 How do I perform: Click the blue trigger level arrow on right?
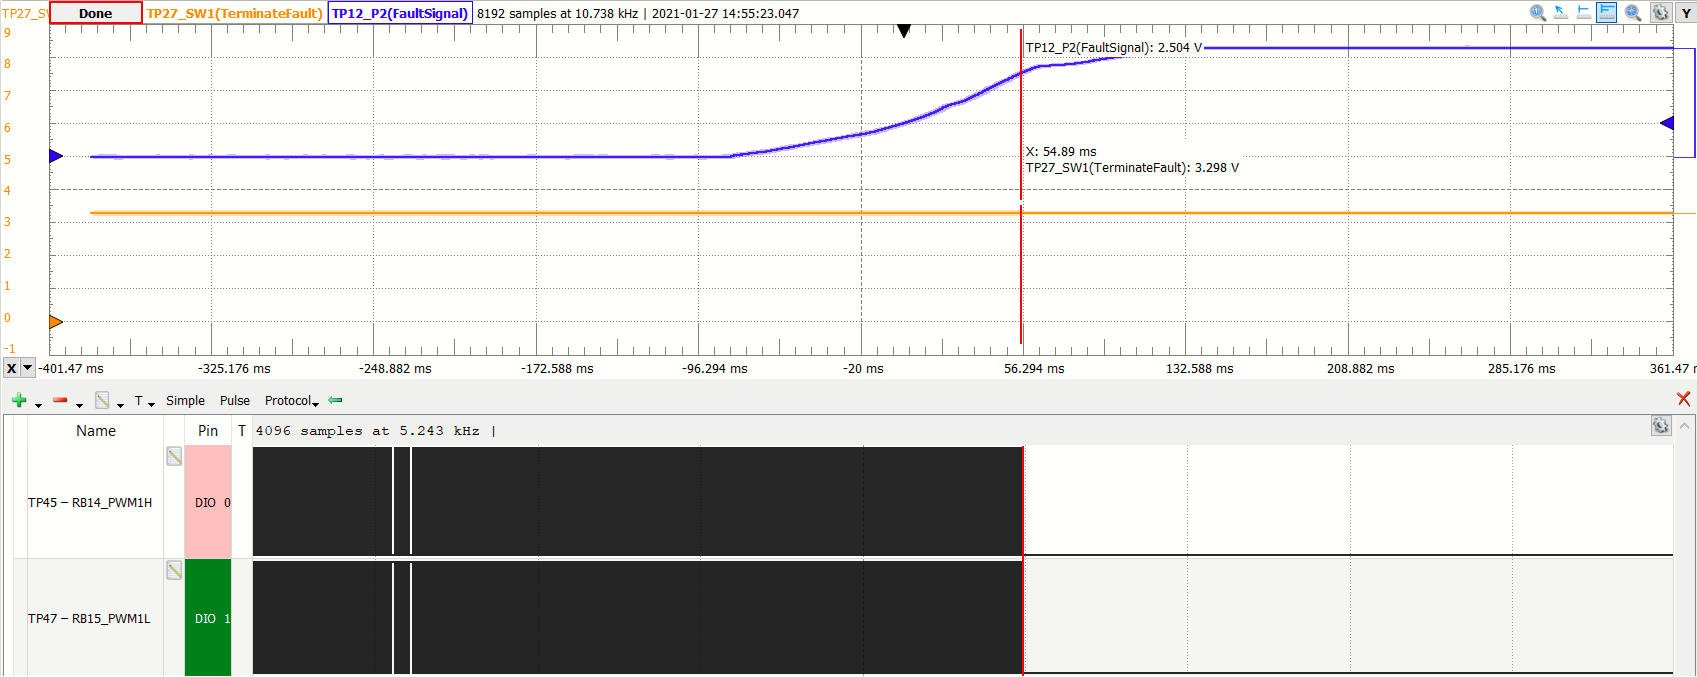(x=1667, y=123)
